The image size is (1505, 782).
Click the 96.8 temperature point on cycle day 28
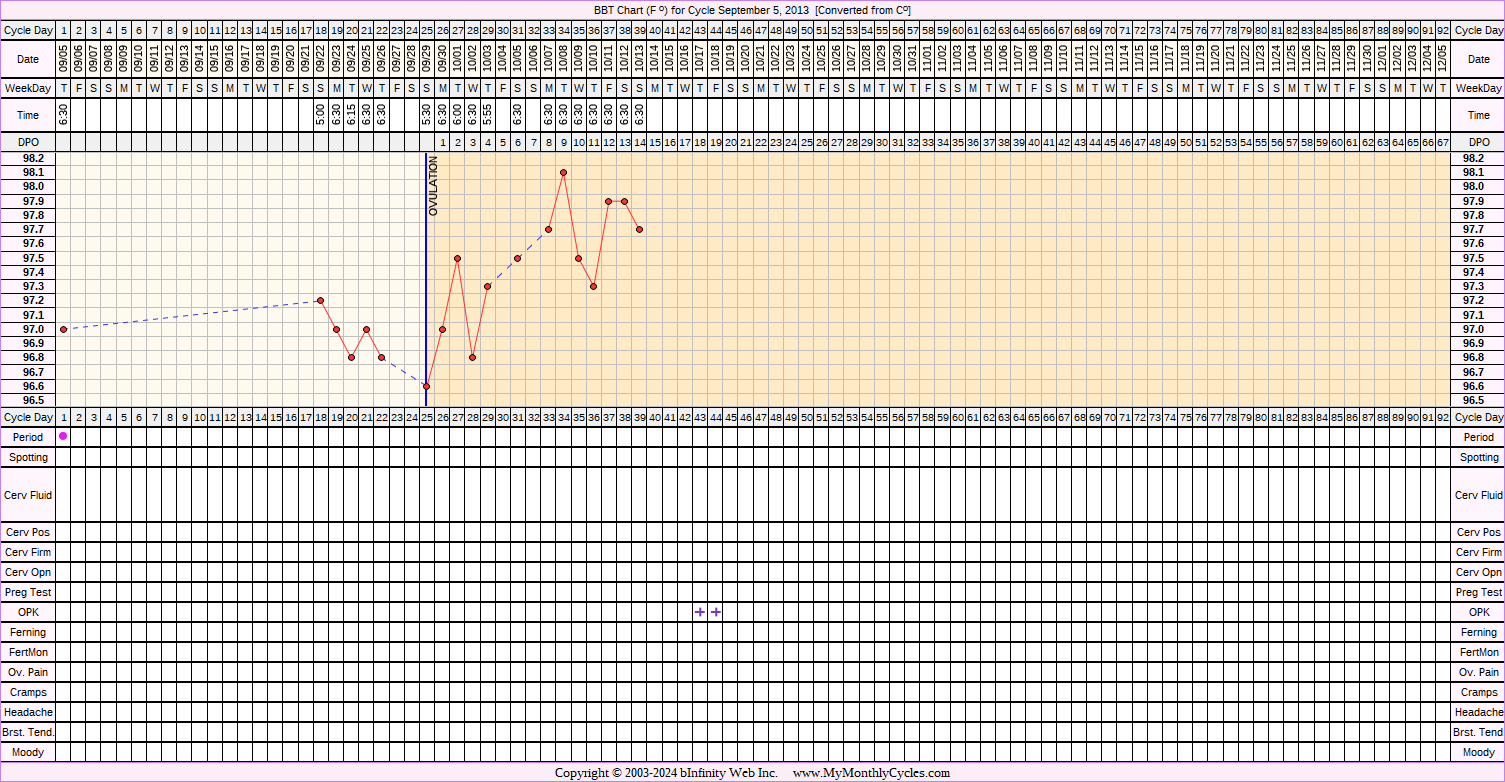tap(472, 357)
